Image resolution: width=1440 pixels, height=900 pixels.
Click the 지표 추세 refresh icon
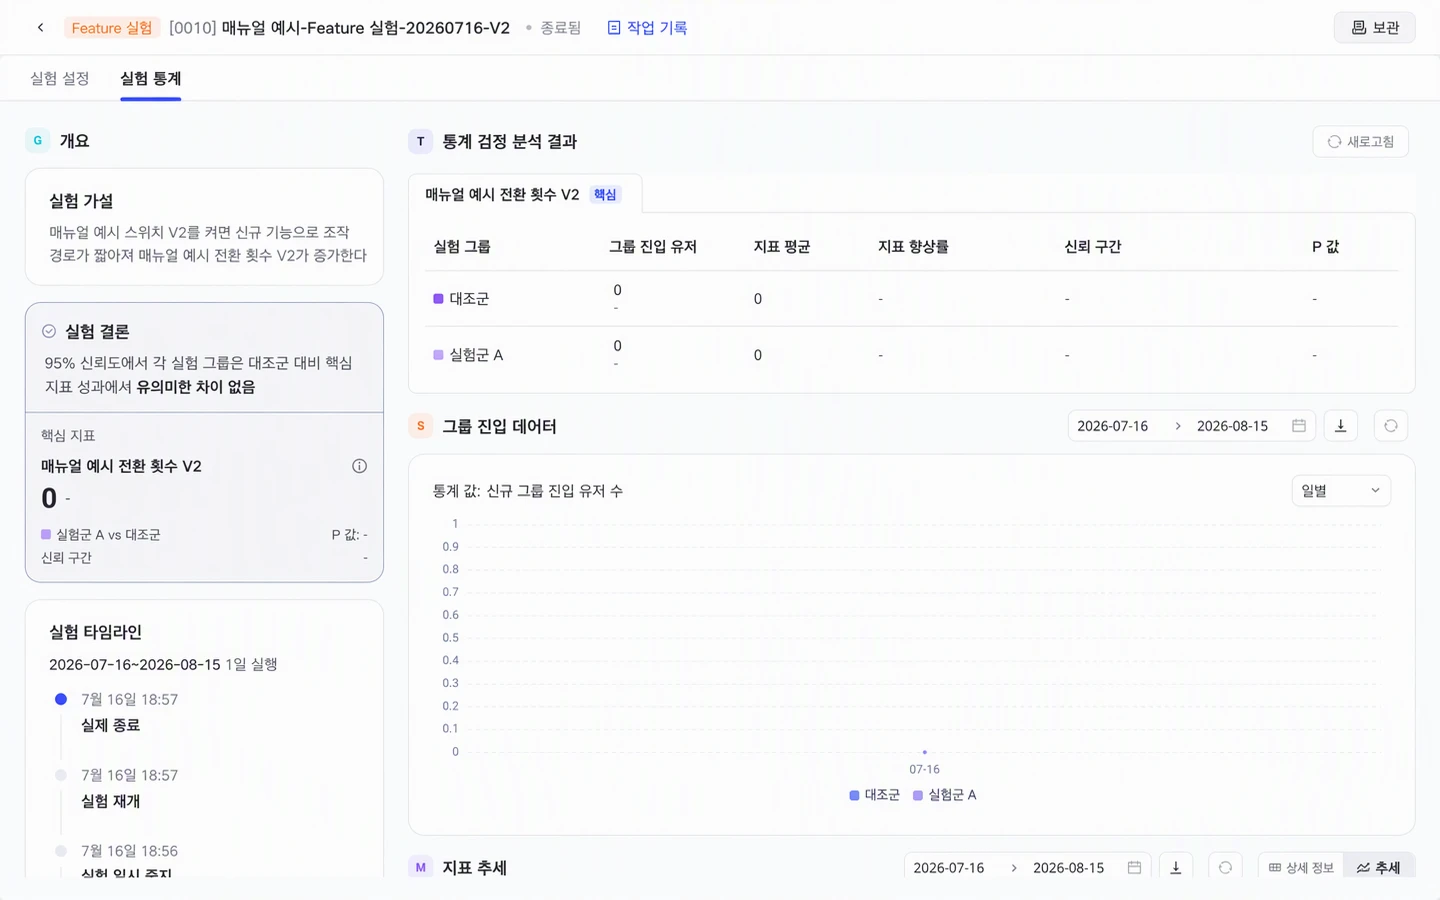point(1225,867)
